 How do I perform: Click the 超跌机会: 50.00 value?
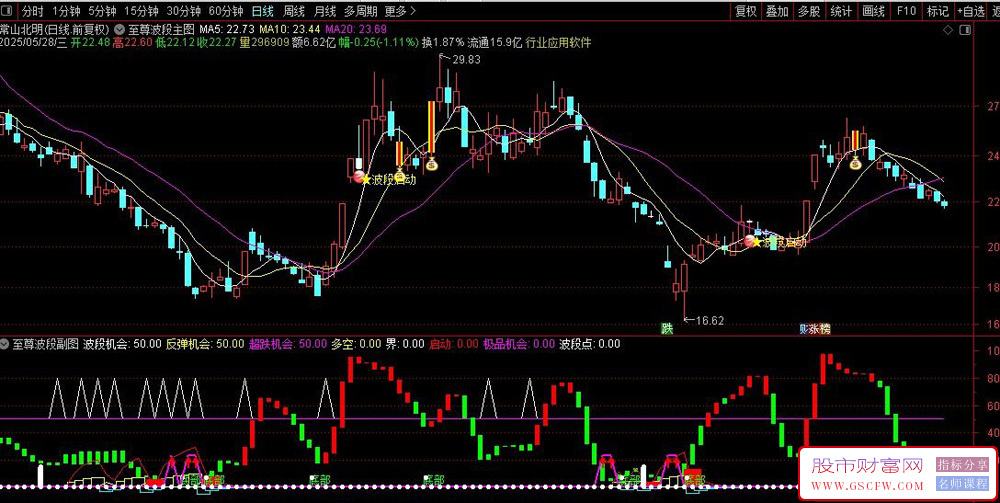[x=288, y=344]
